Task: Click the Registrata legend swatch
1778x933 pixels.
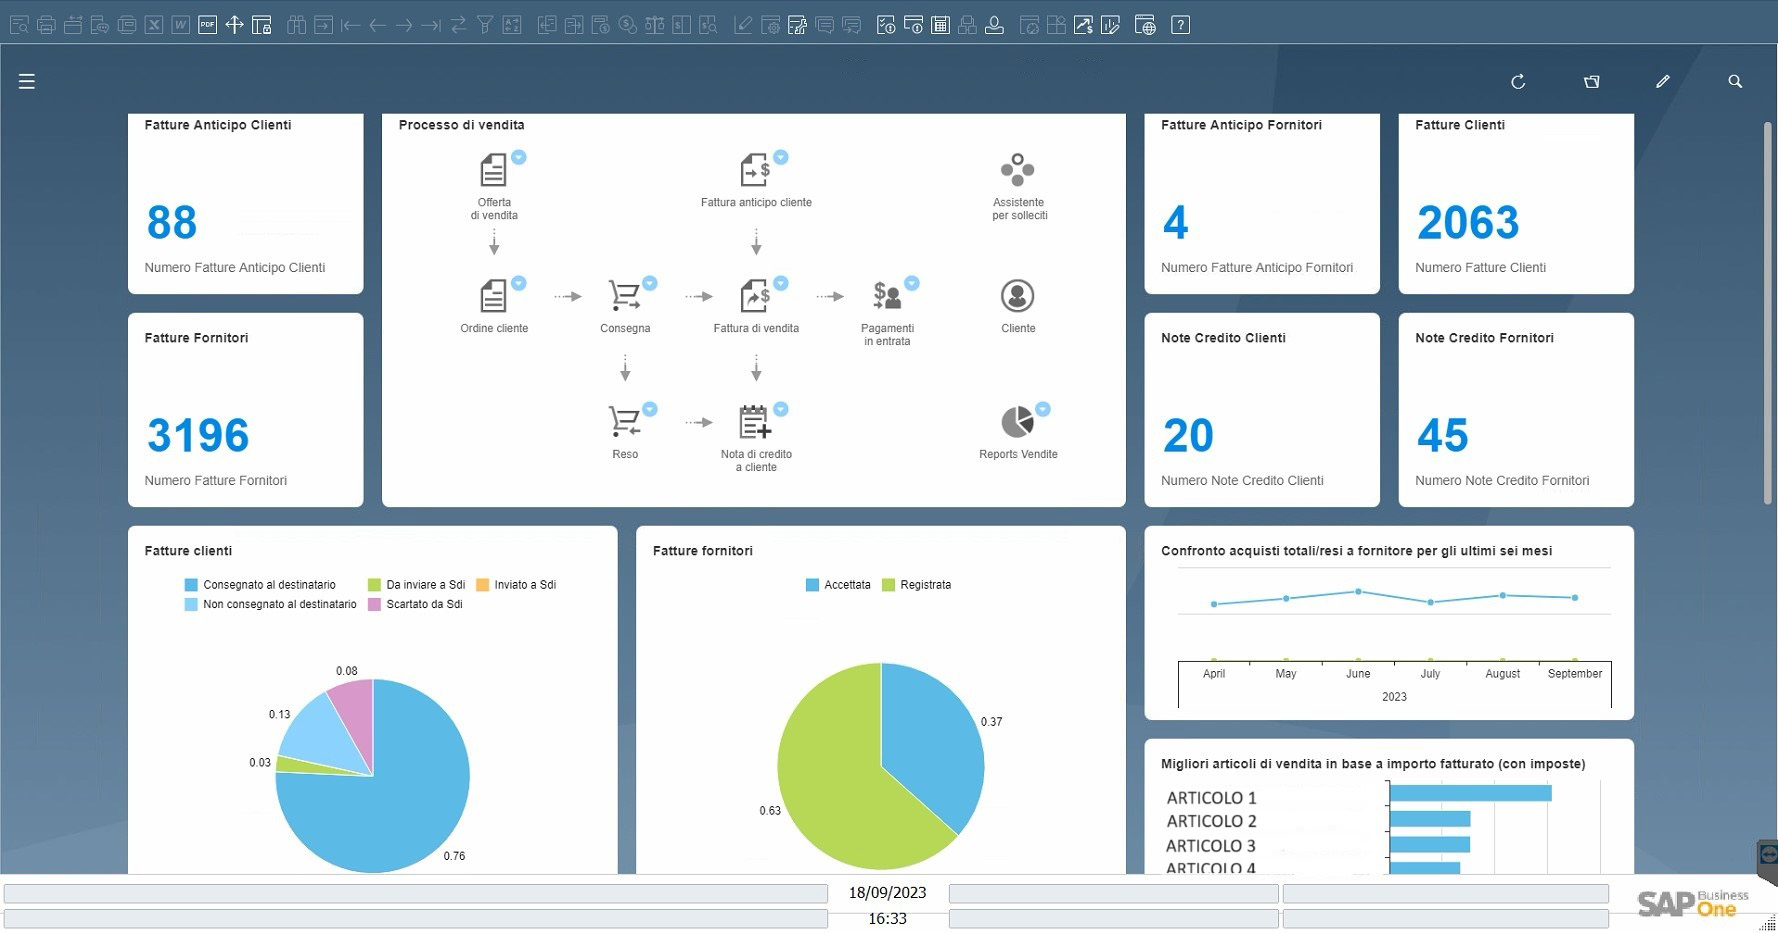Action: [888, 585]
